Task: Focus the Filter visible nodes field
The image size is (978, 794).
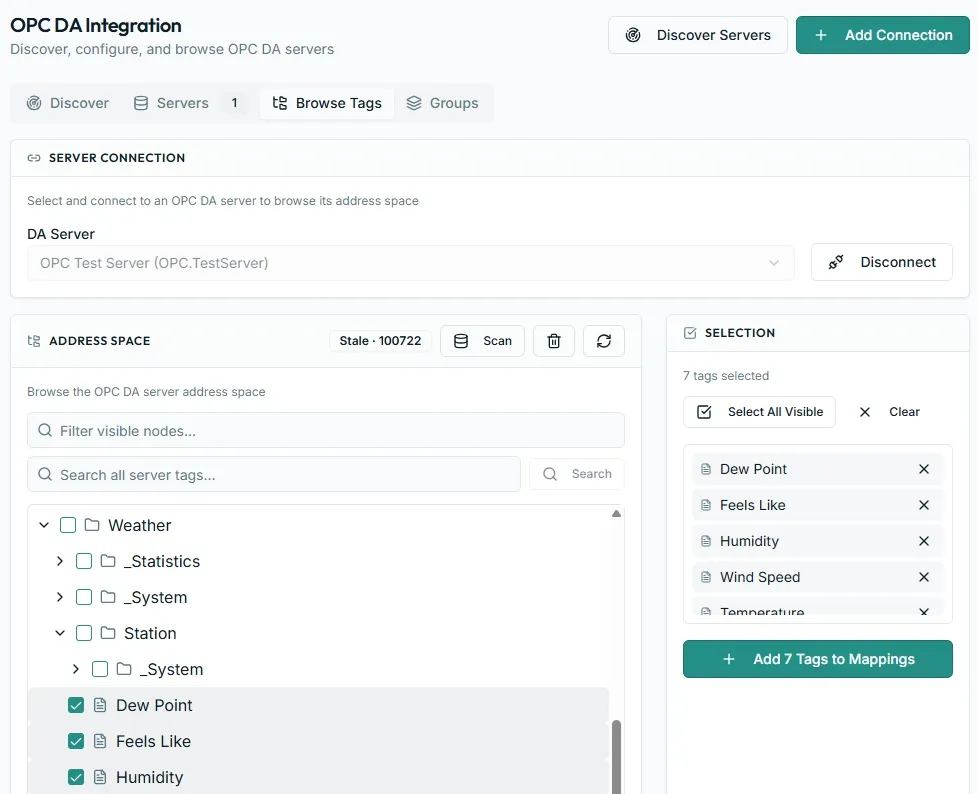Action: coord(326,430)
